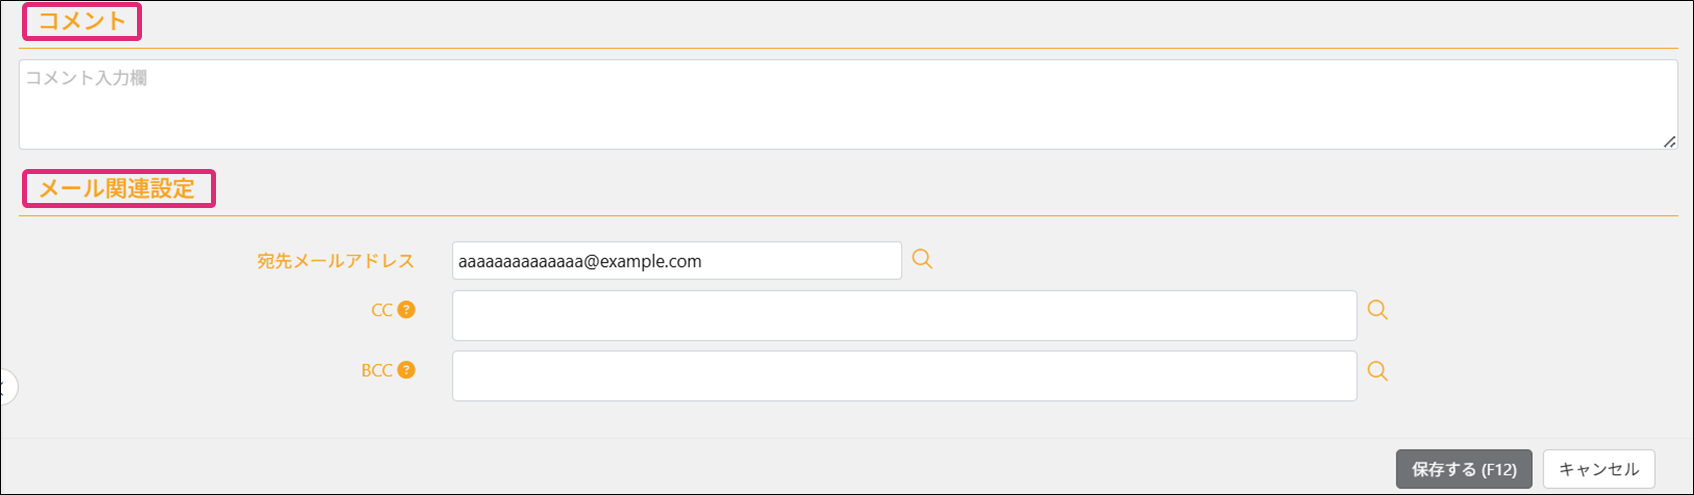
Task: Click the textarea resize handle corner
Action: pyautogui.click(x=1669, y=142)
